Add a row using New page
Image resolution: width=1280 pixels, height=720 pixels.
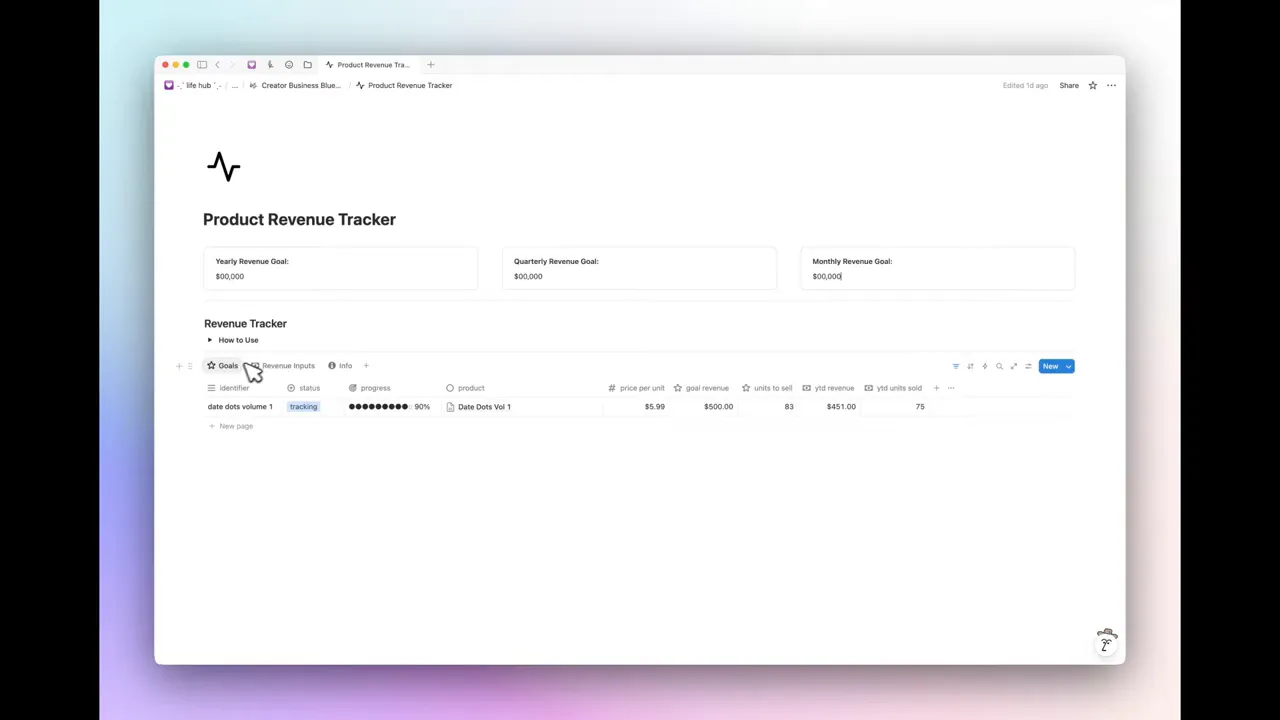click(232, 426)
